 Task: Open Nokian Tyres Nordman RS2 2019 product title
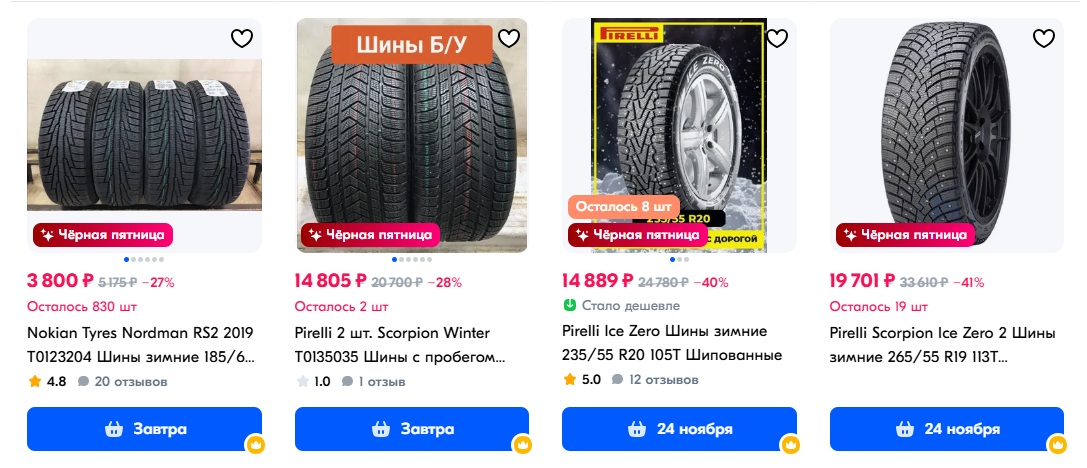tap(141, 346)
